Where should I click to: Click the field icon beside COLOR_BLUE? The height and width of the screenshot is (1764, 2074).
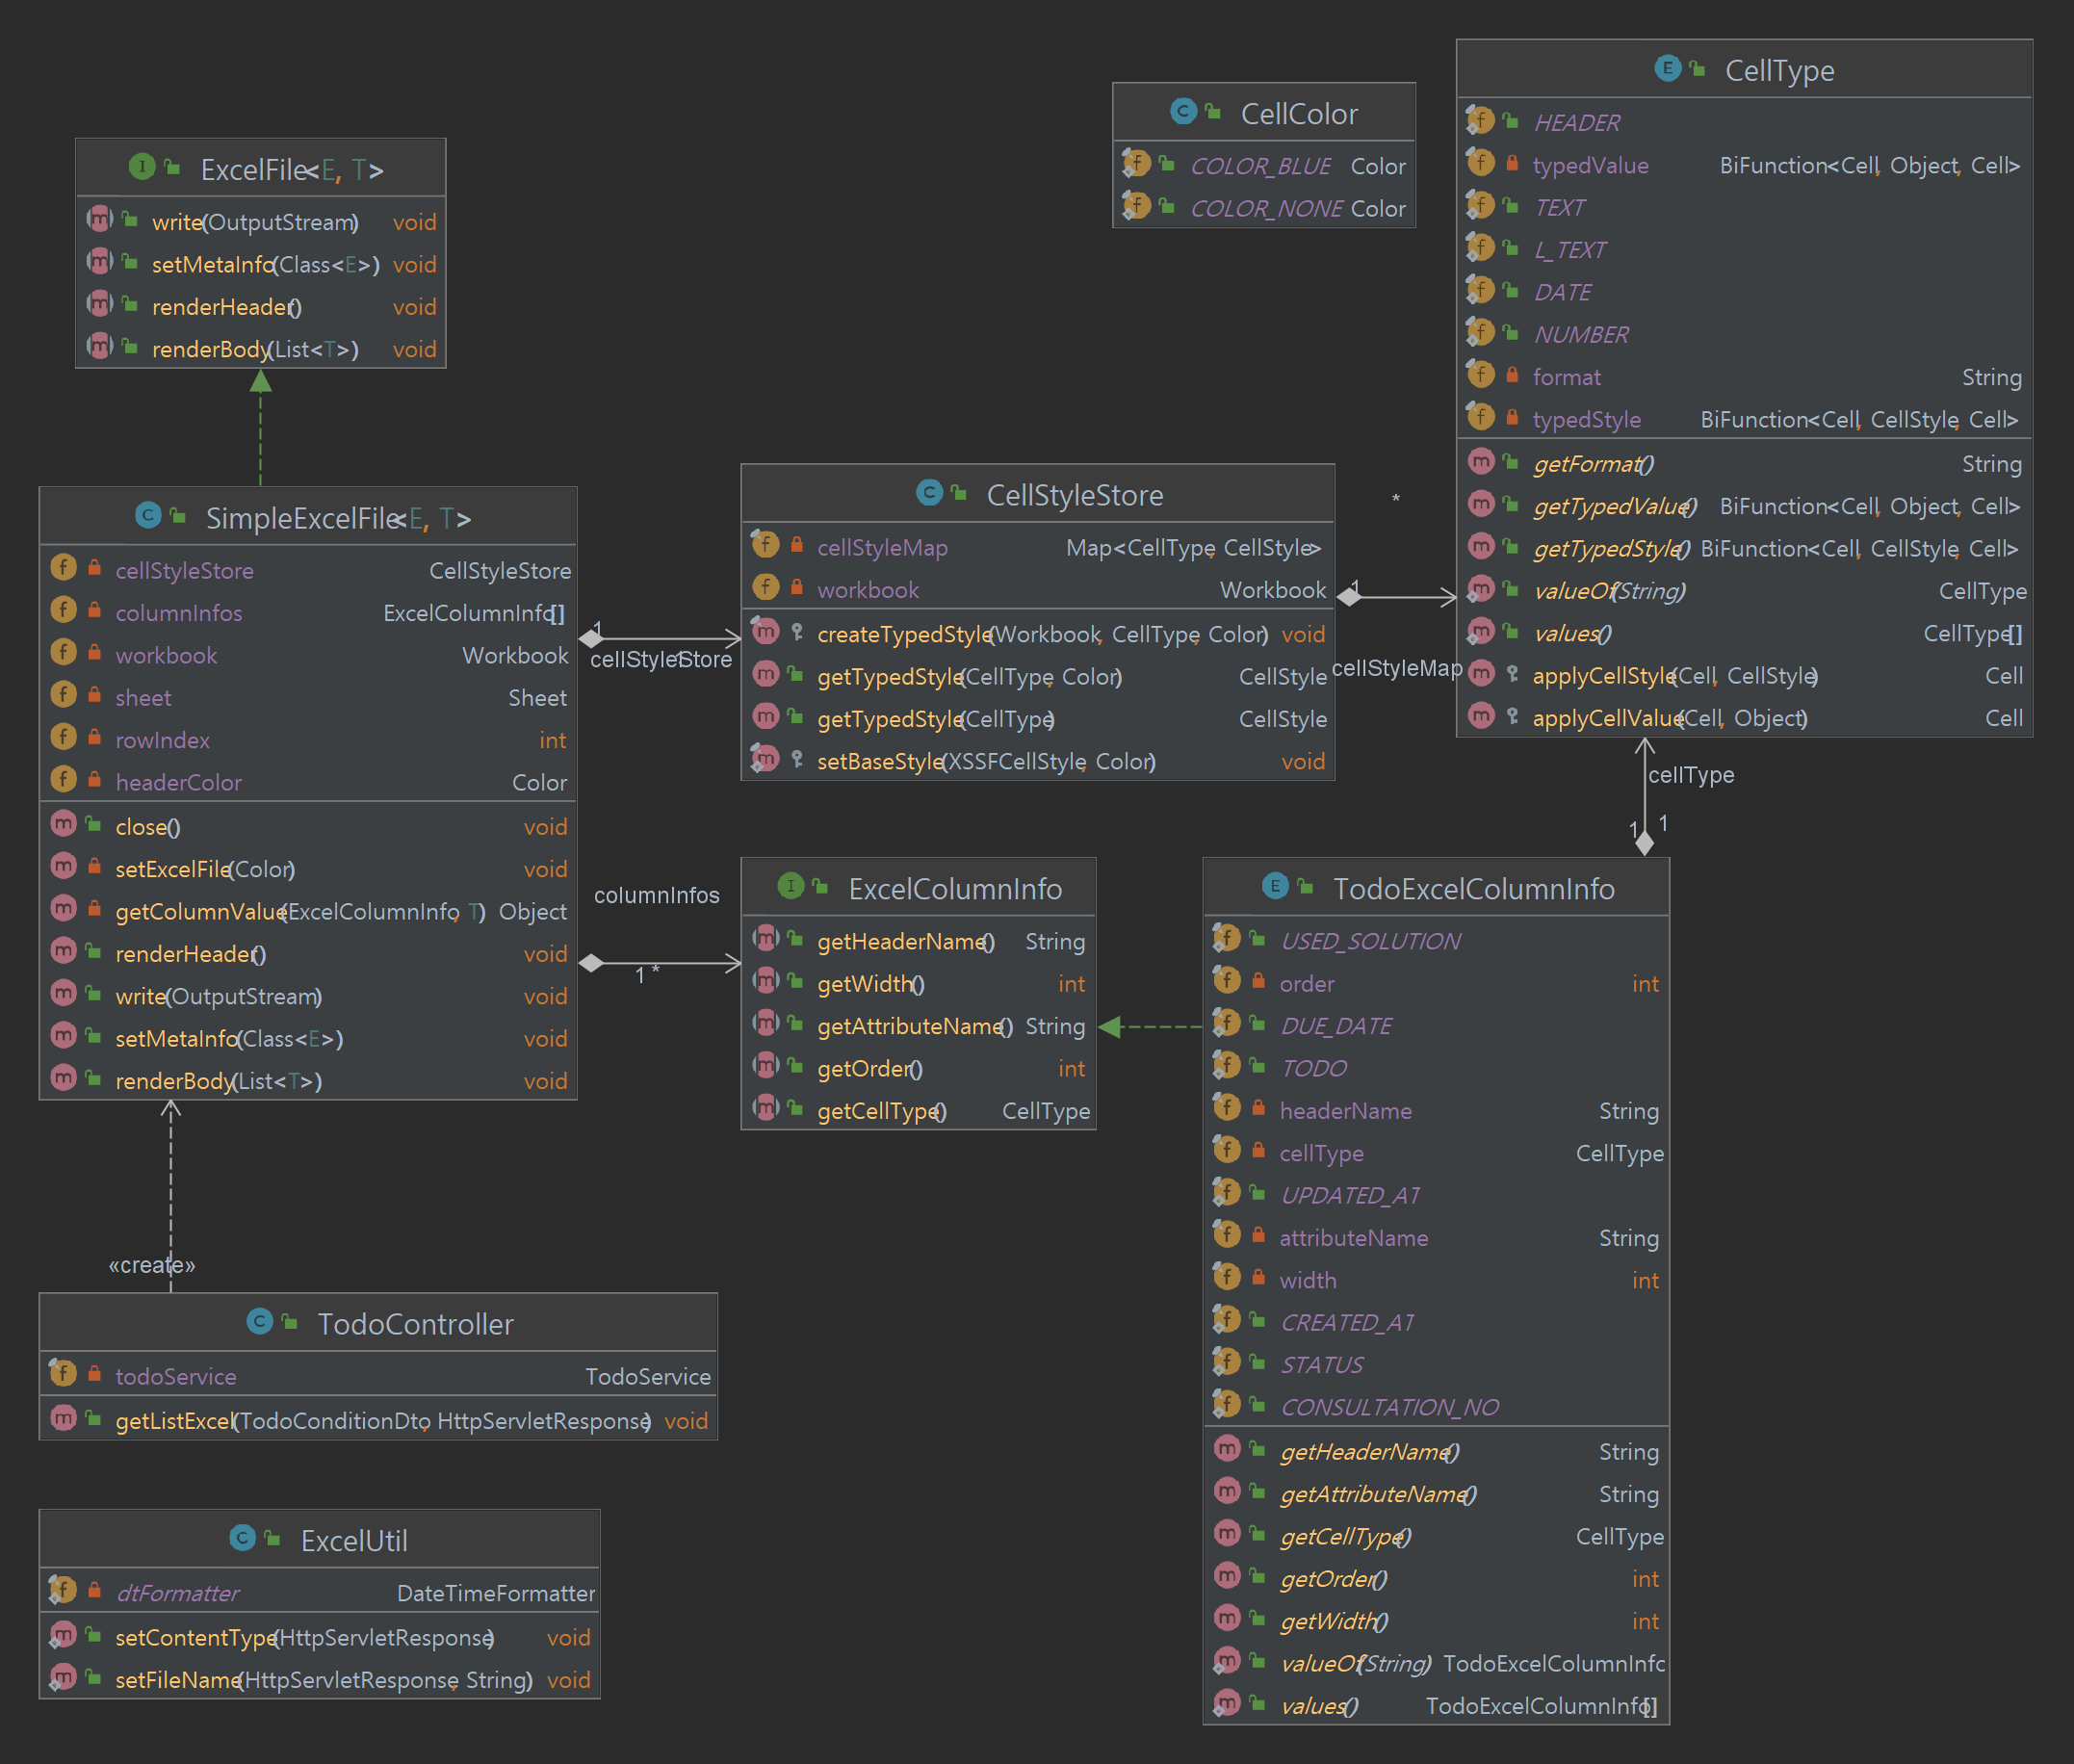pos(1137,163)
